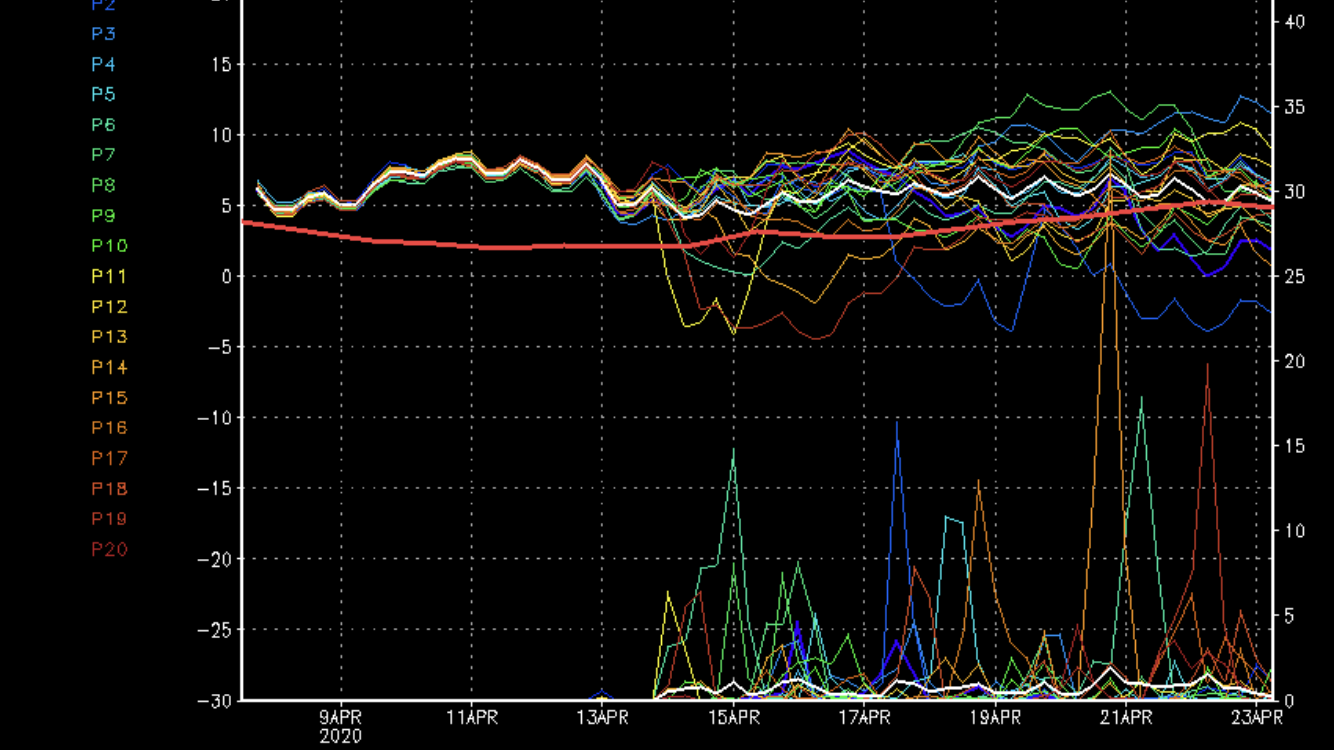Click the 9APR date label

tap(341, 718)
